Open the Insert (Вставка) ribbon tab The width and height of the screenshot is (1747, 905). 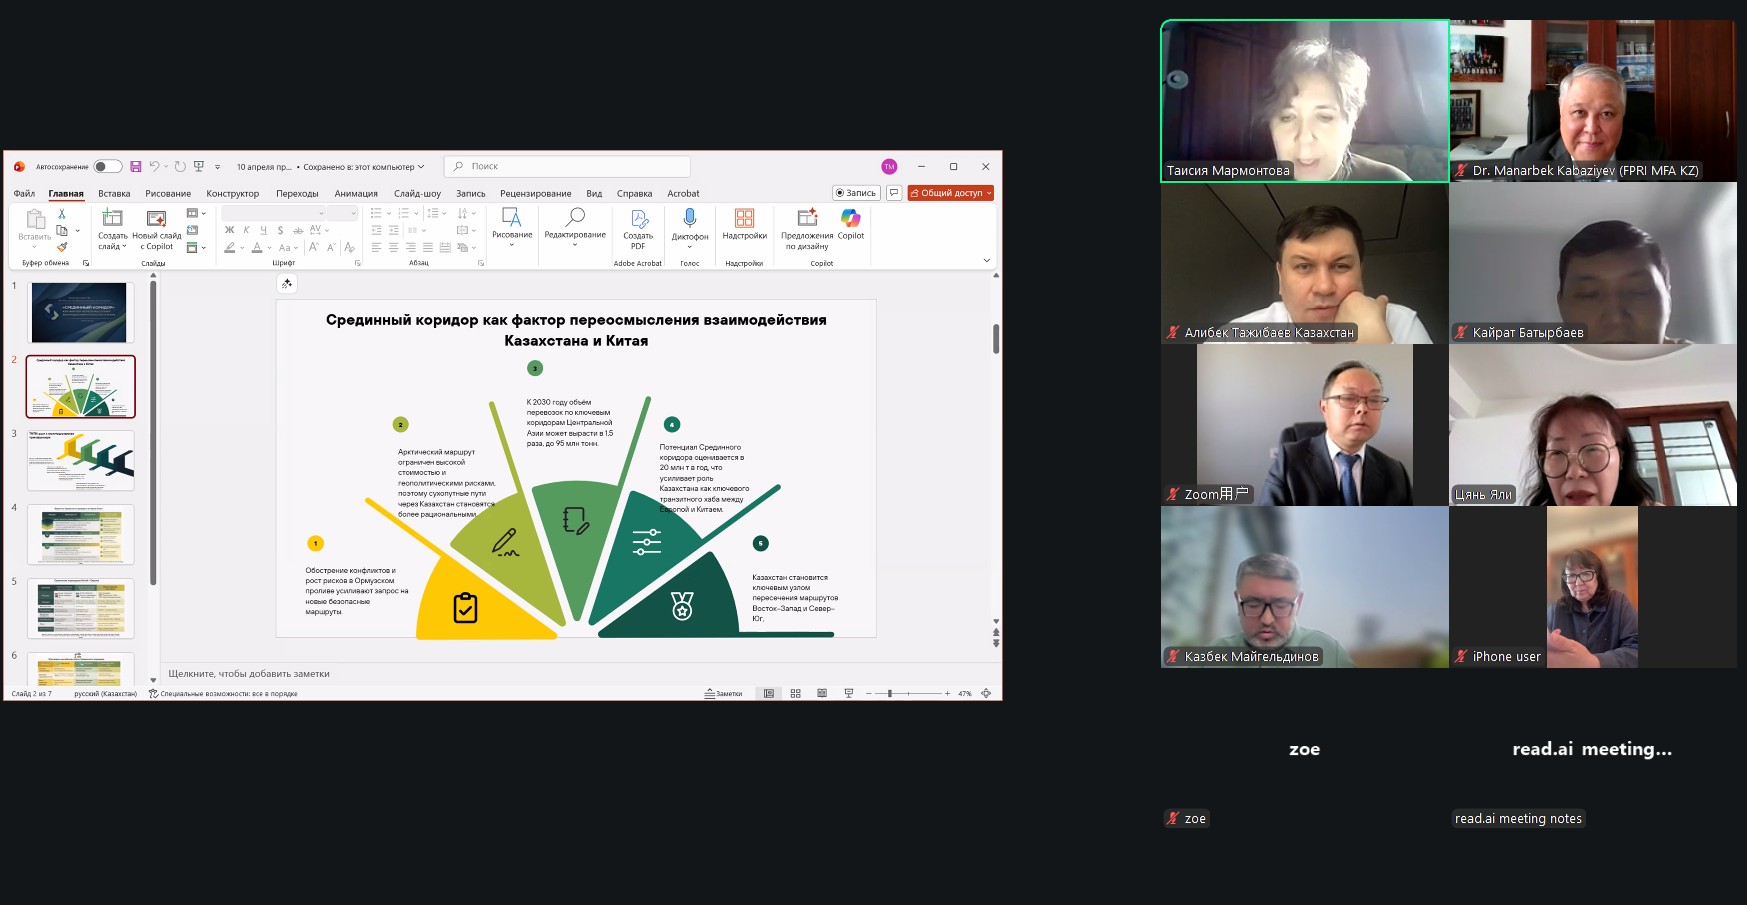point(114,194)
